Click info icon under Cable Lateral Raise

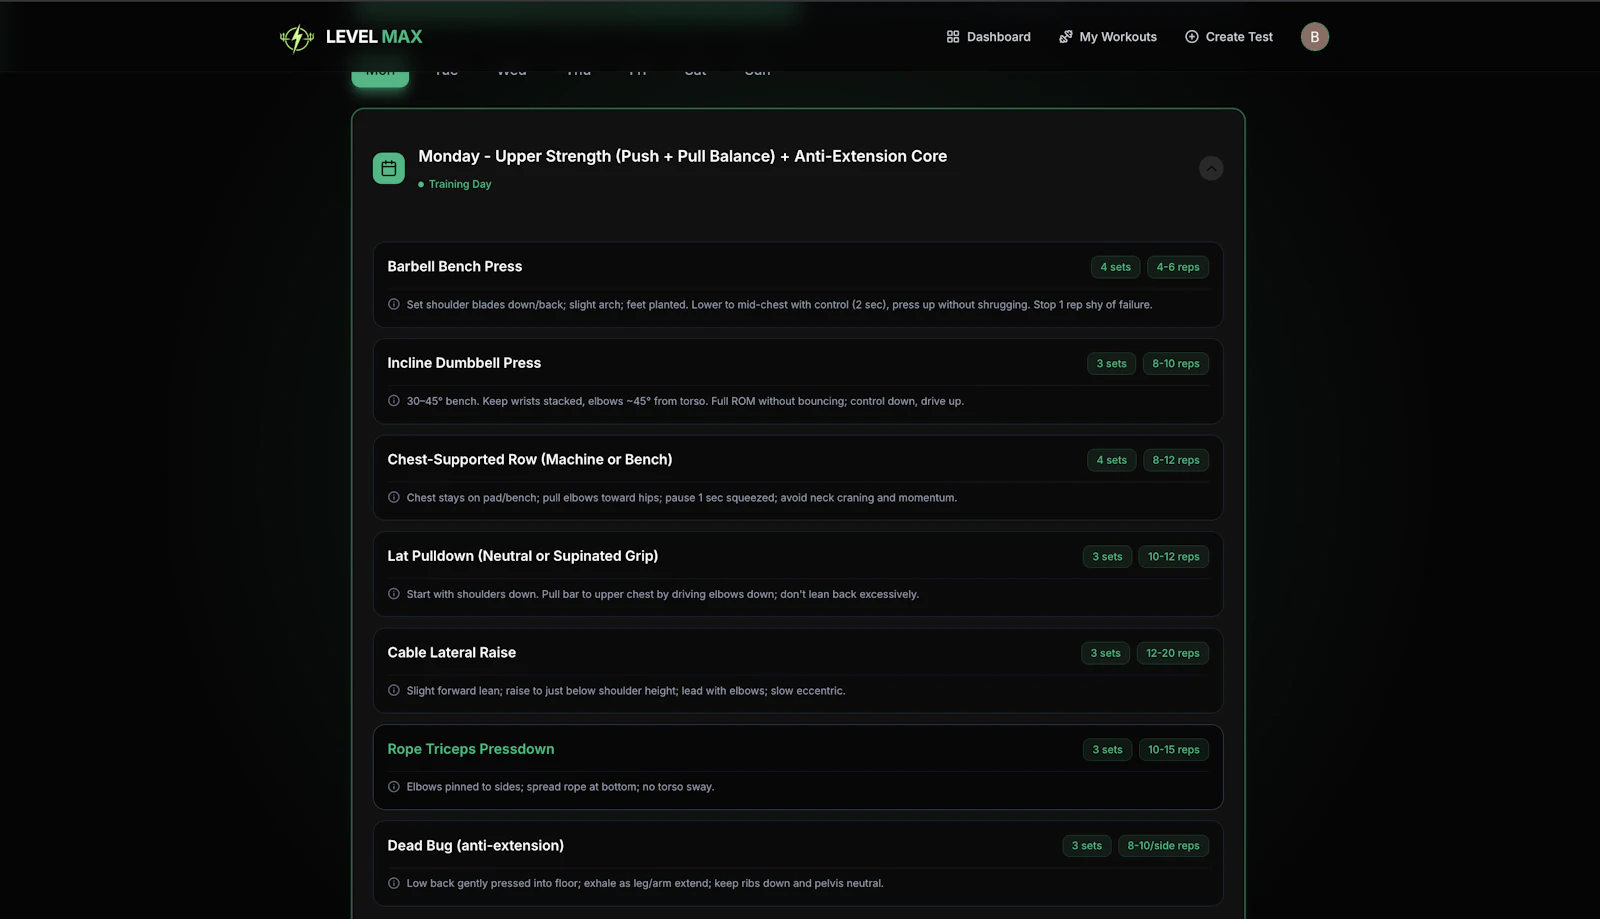tap(394, 690)
